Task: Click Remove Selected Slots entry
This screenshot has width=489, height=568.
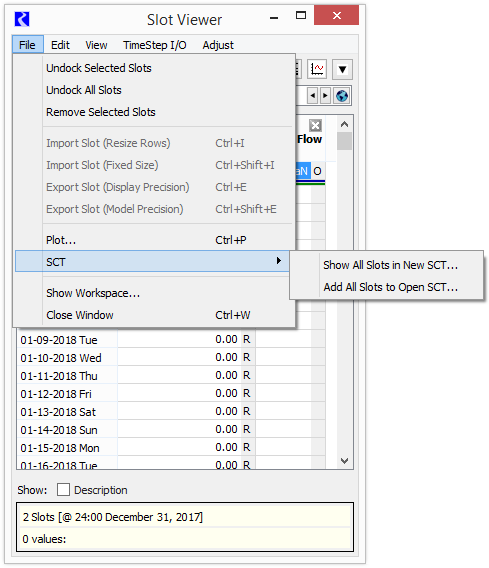Action: click(101, 112)
